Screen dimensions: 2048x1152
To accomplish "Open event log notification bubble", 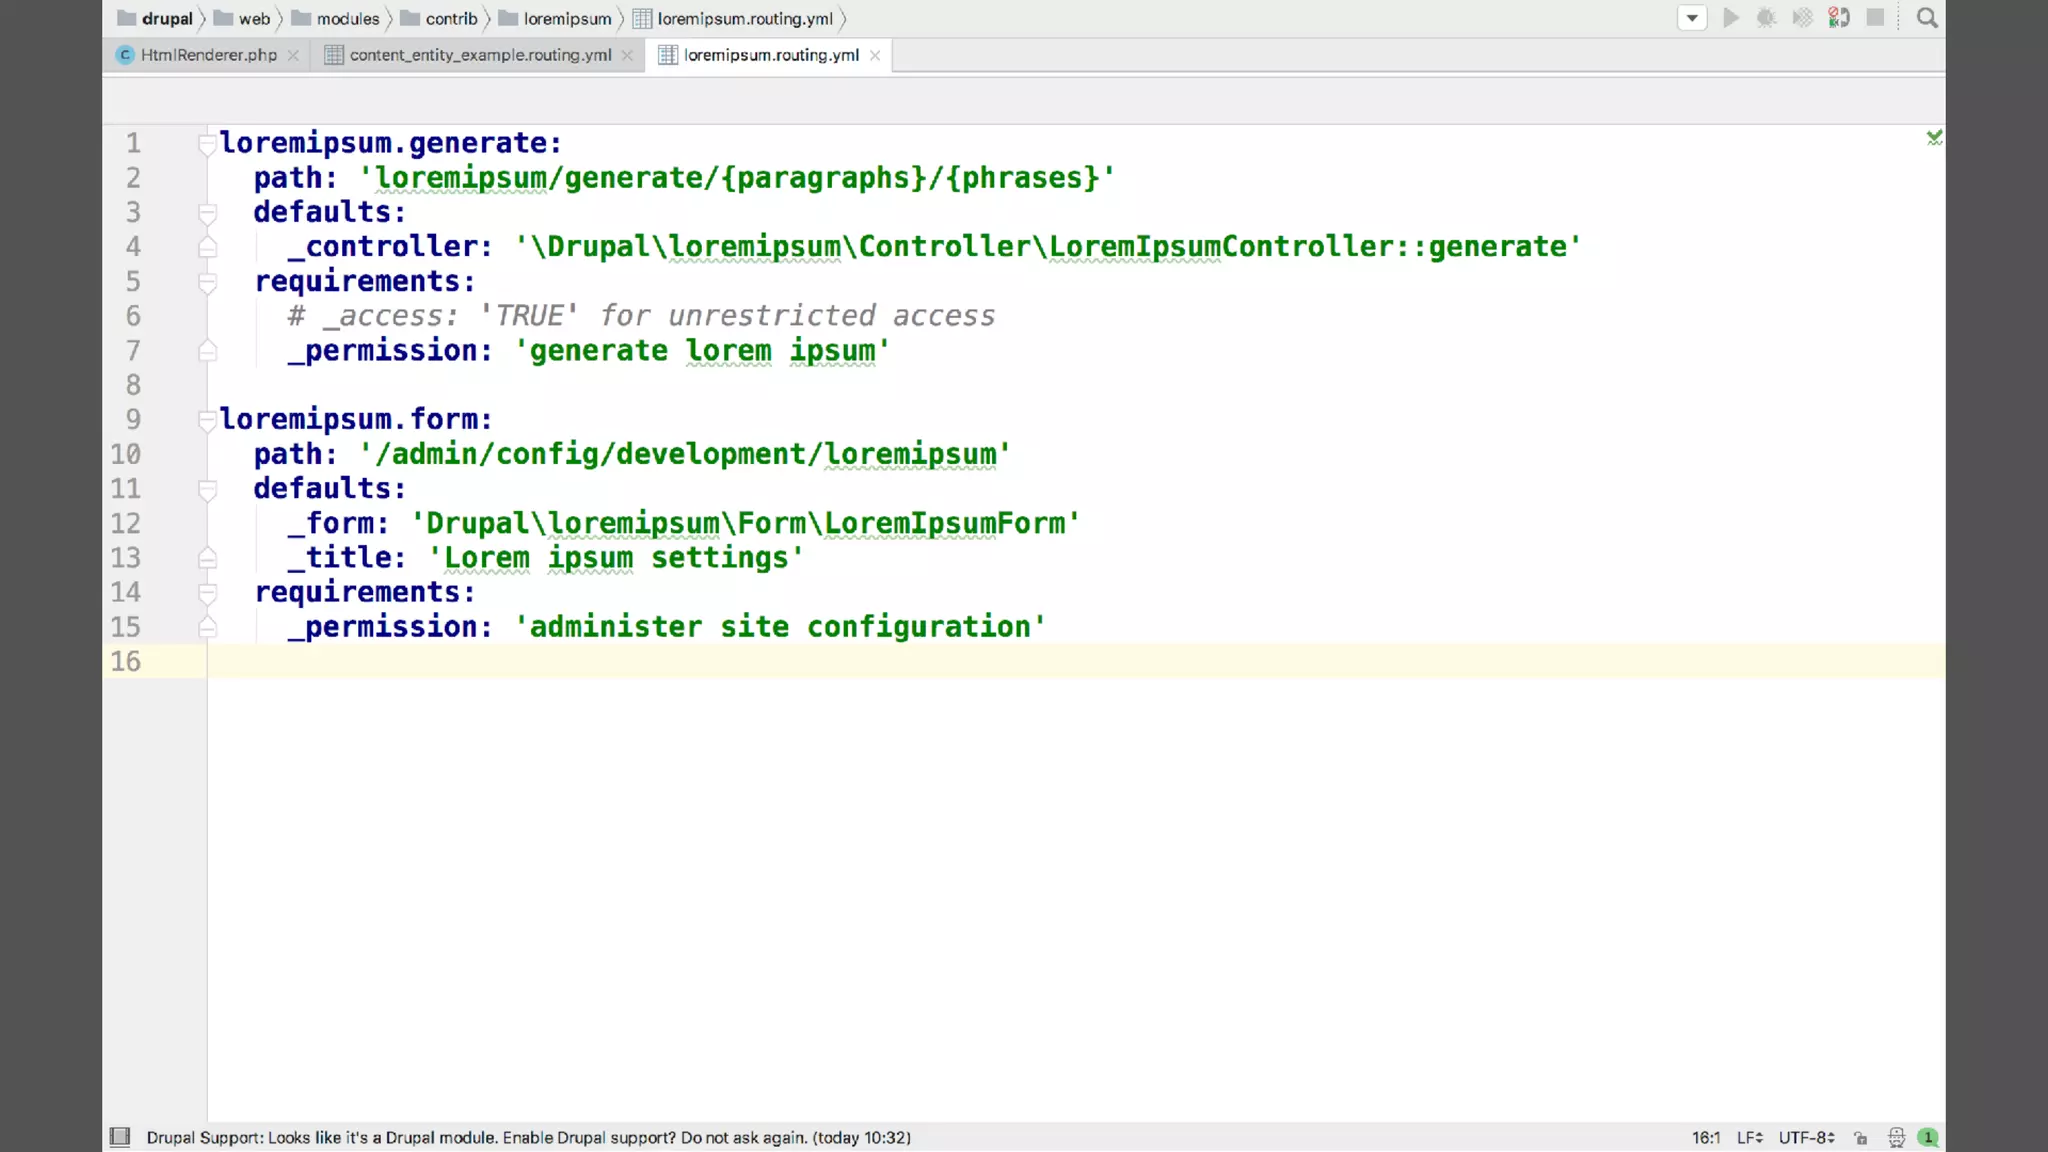I will click(x=1928, y=1138).
